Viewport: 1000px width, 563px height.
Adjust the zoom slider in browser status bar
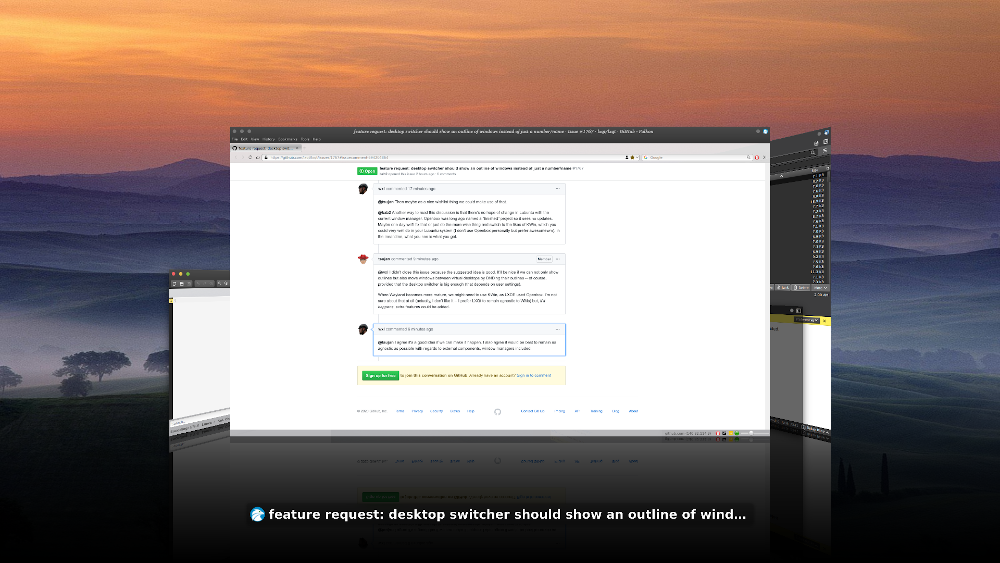click(x=751, y=433)
